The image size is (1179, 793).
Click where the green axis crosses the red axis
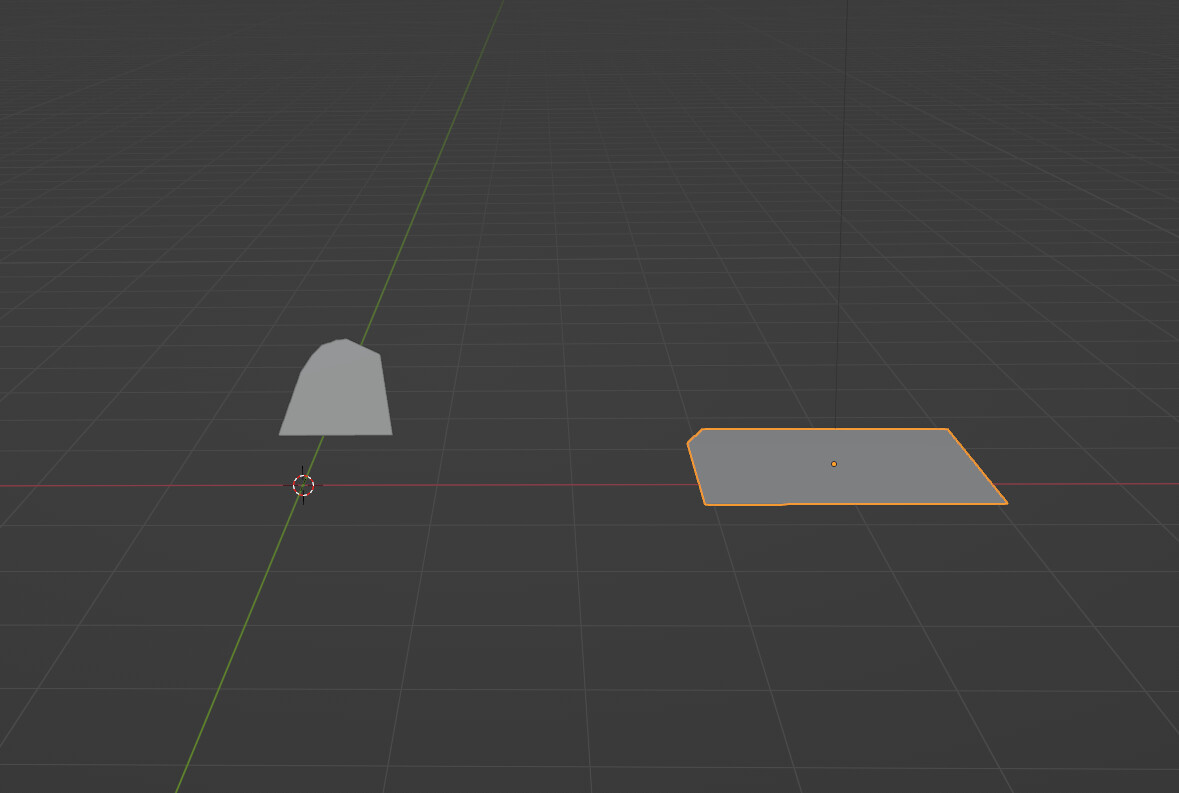coord(303,486)
